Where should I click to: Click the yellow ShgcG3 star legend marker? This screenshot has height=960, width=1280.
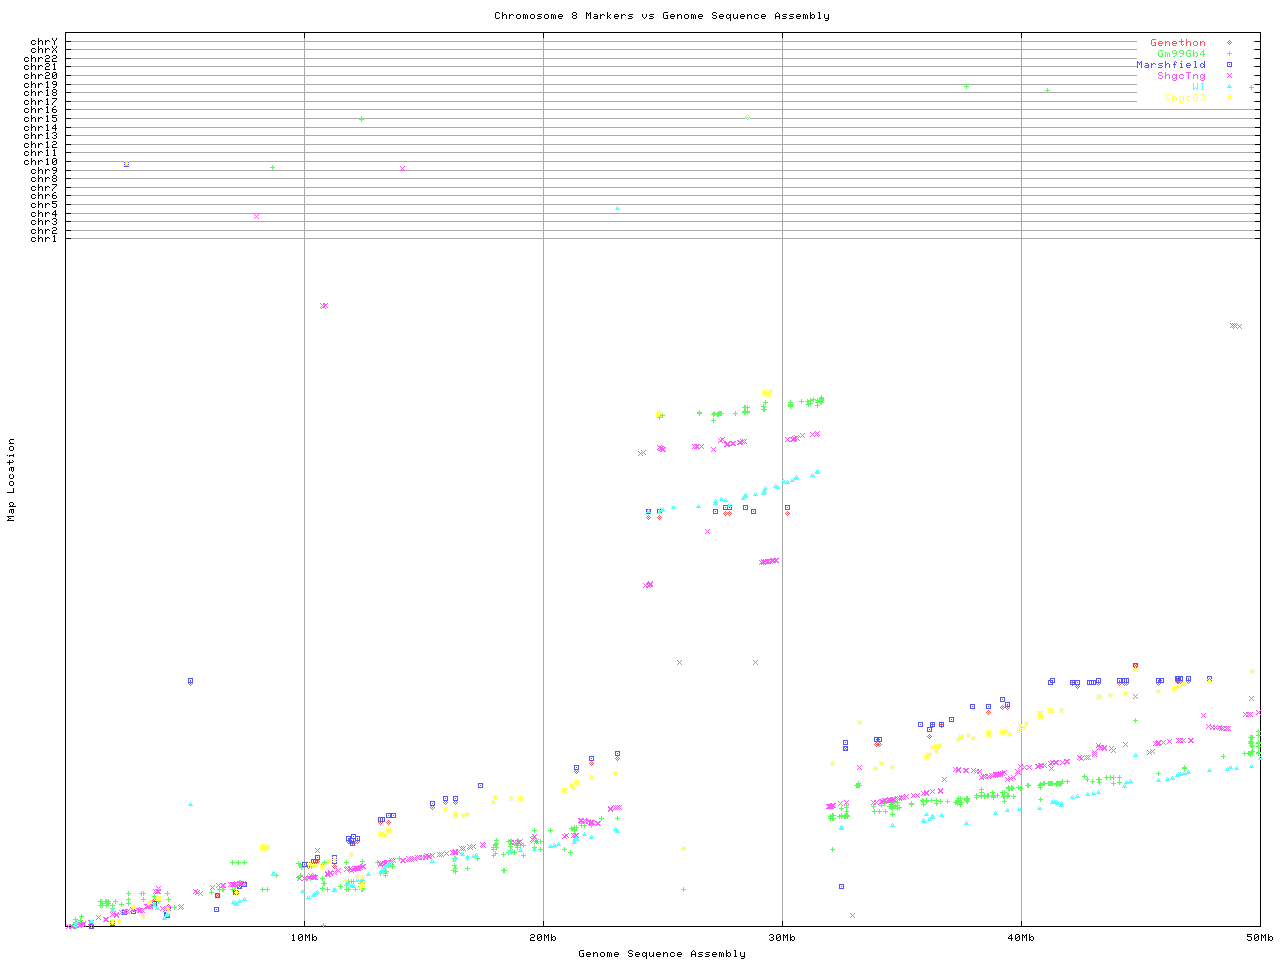1229,98
